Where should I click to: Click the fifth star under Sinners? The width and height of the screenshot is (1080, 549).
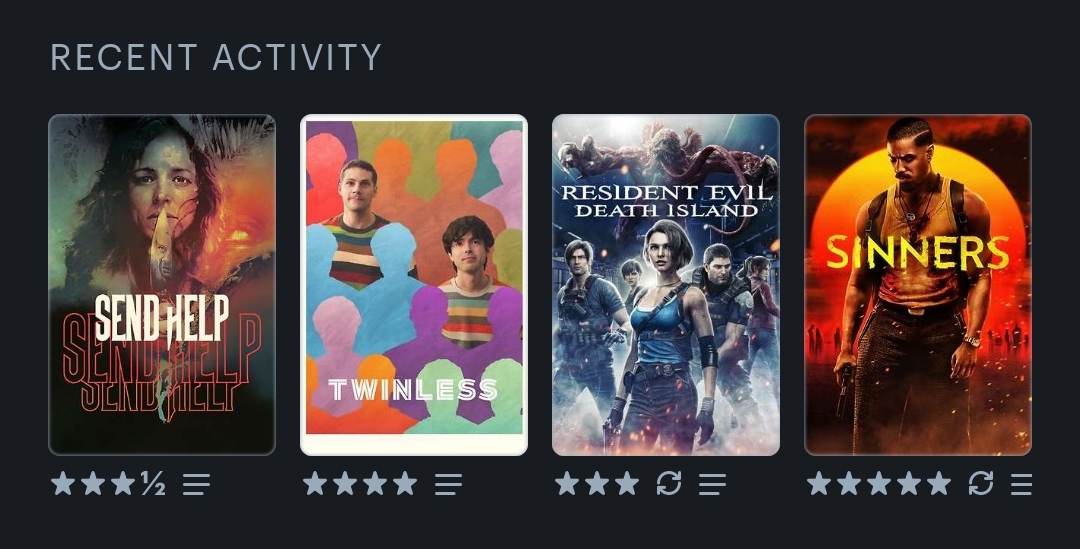[x=939, y=484]
